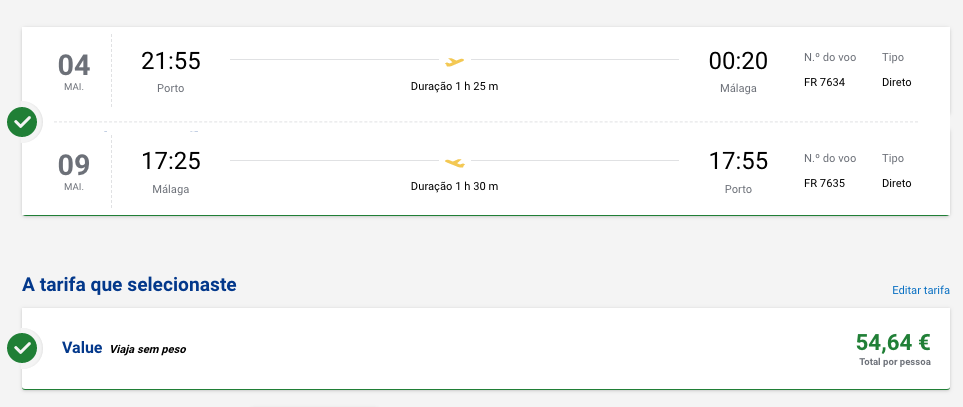Click flight number FR 7634

tap(824, 82)
